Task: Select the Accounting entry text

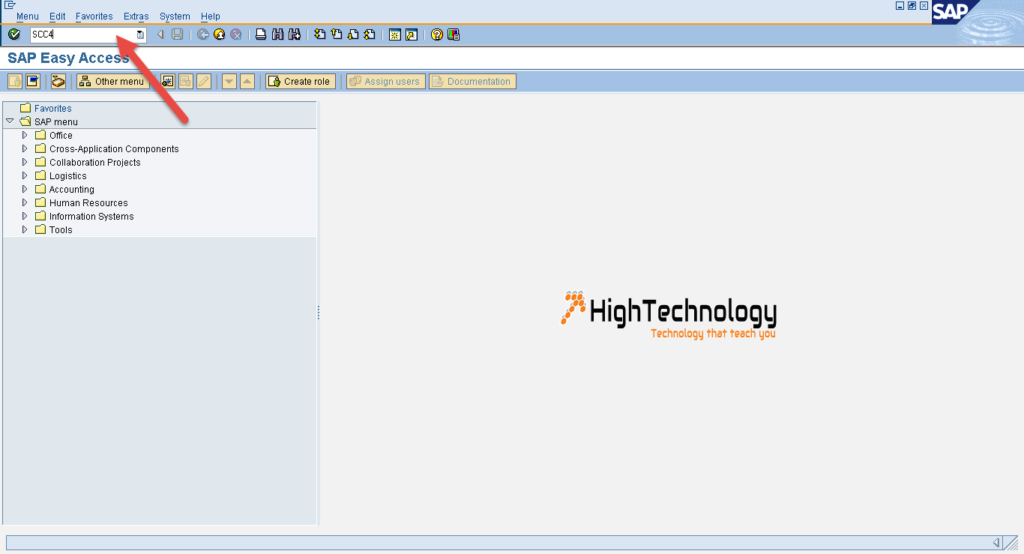Action: (x=72, y=189)
